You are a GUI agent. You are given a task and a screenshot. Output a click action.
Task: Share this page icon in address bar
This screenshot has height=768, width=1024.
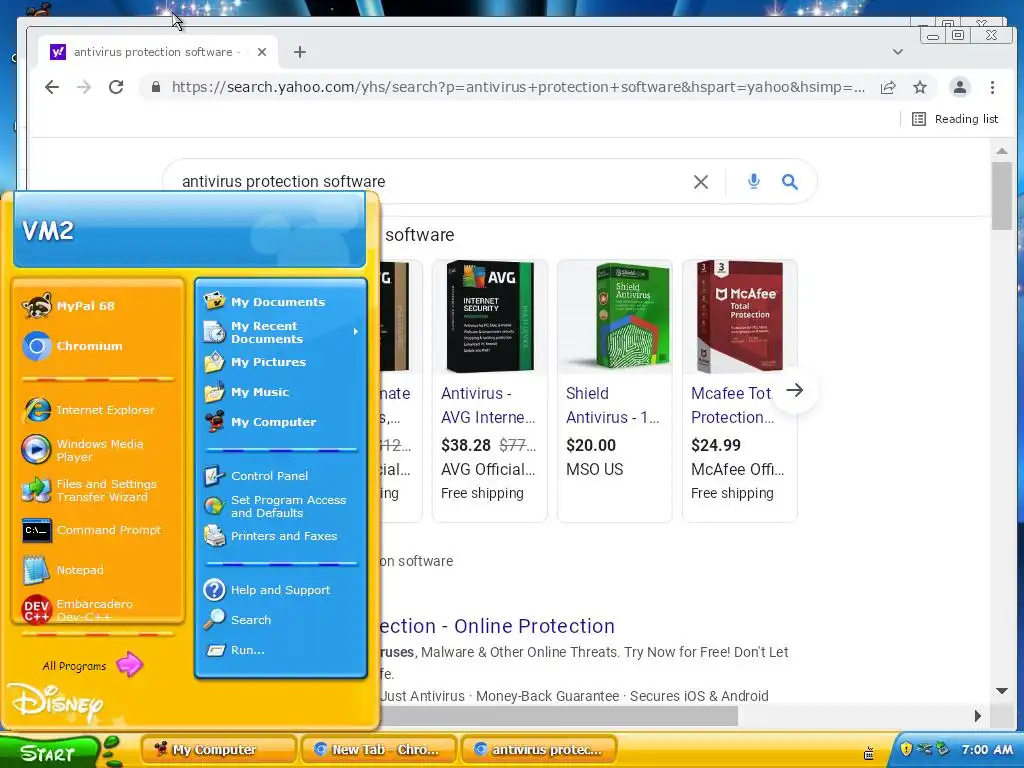pos(888,88)
